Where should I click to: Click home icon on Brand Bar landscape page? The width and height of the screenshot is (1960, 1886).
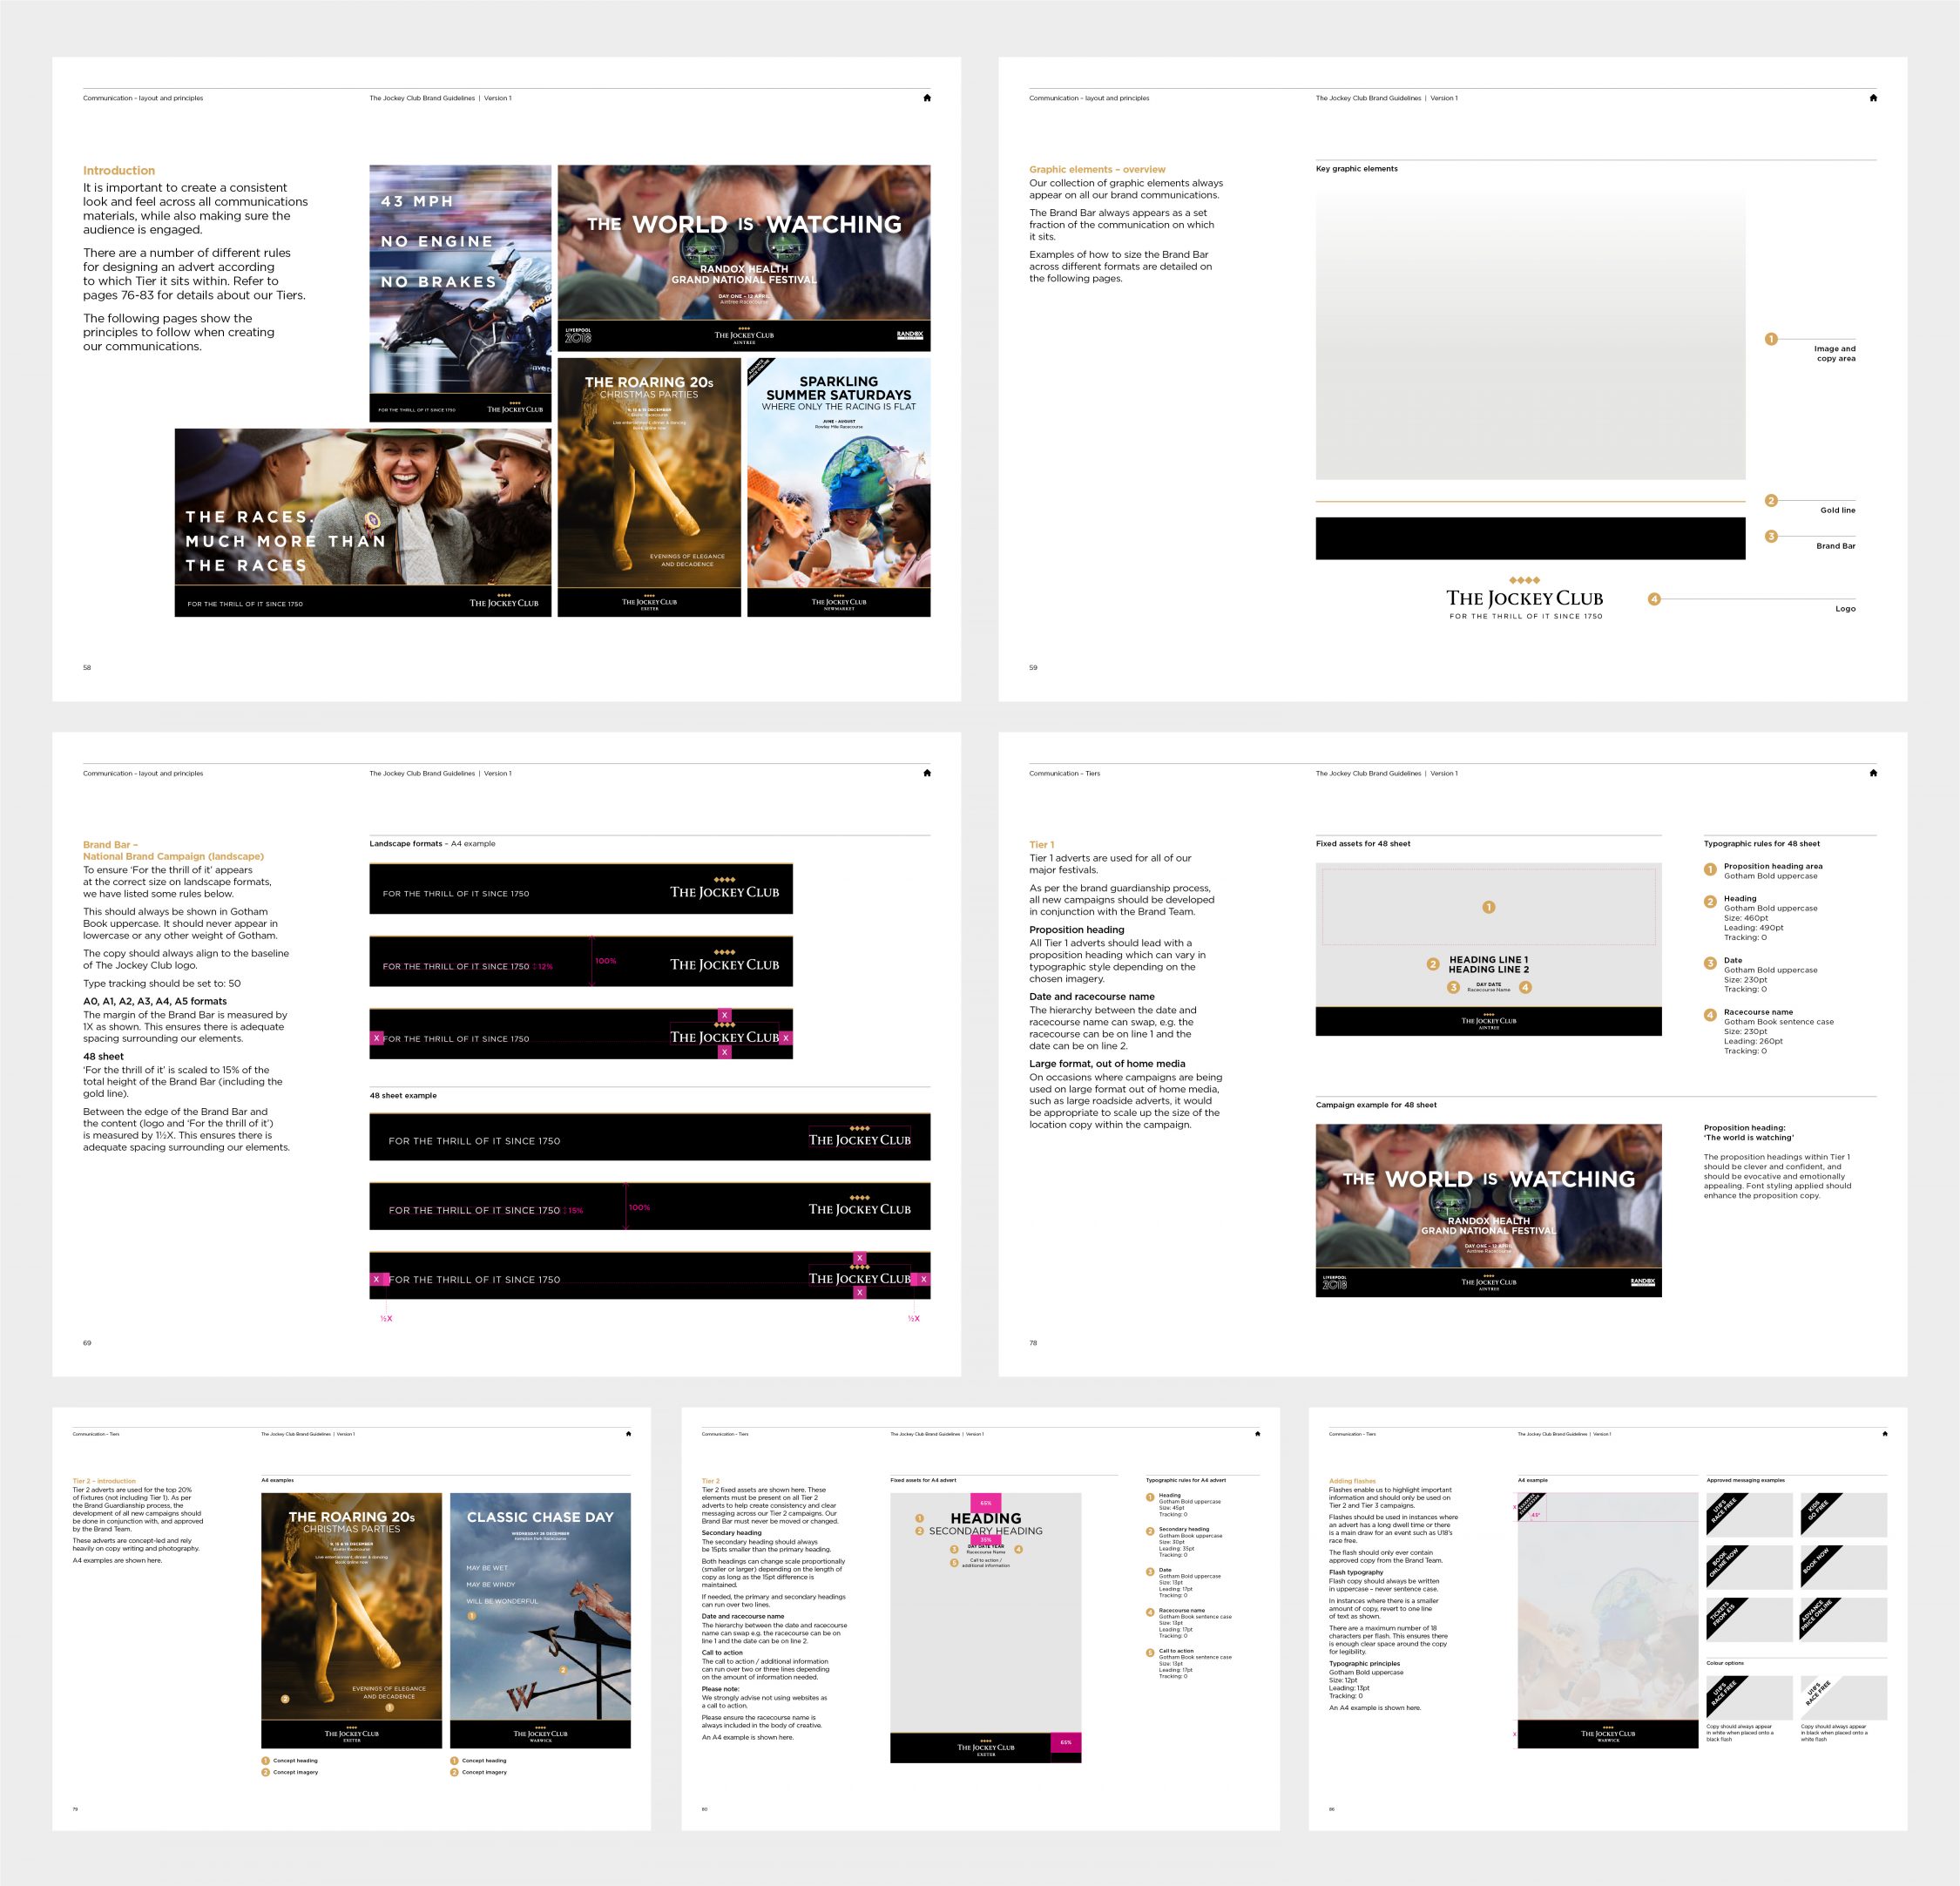[926, 773]
